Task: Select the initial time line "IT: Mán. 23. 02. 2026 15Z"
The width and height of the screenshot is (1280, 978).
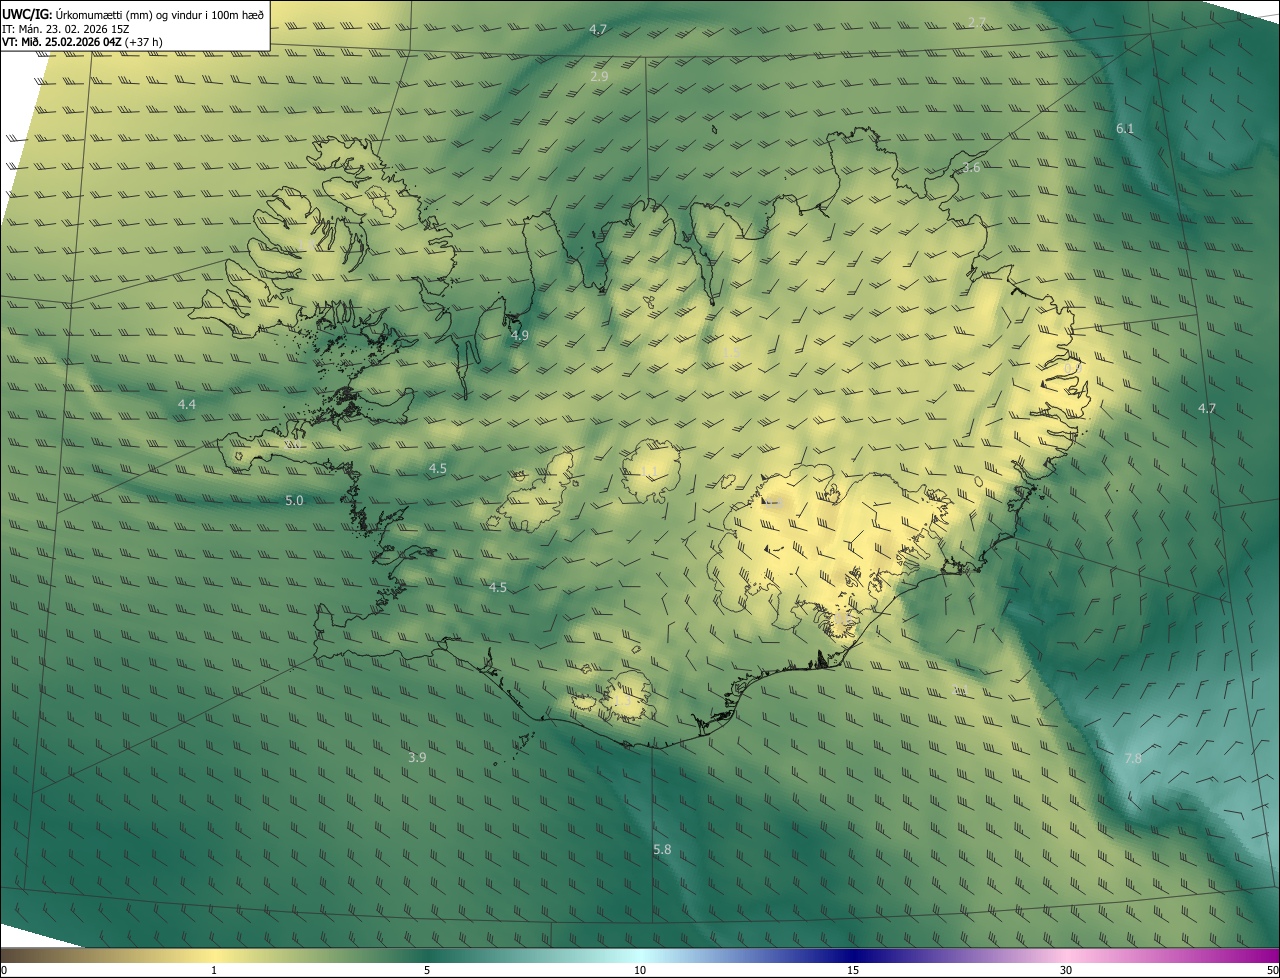Action: click(x=64, y=28)
